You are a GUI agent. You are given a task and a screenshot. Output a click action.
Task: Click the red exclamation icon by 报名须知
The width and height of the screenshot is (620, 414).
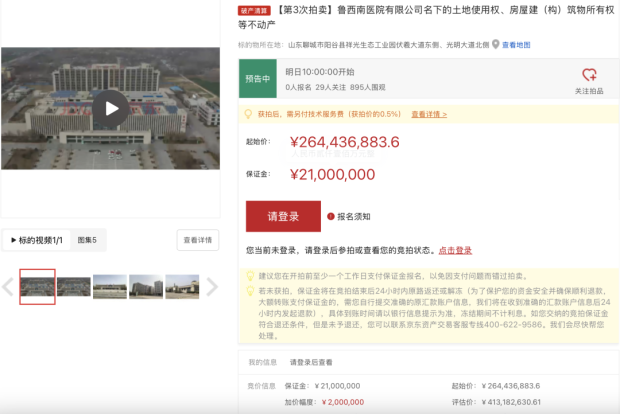(331, 216)
